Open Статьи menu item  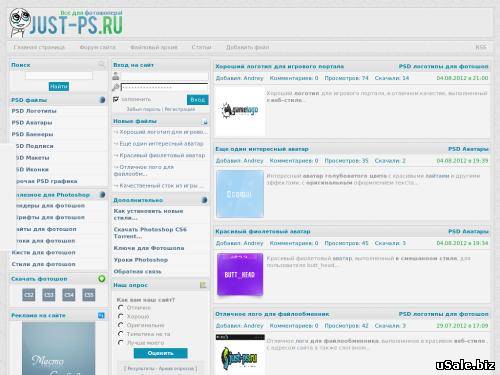coord(201,47)
